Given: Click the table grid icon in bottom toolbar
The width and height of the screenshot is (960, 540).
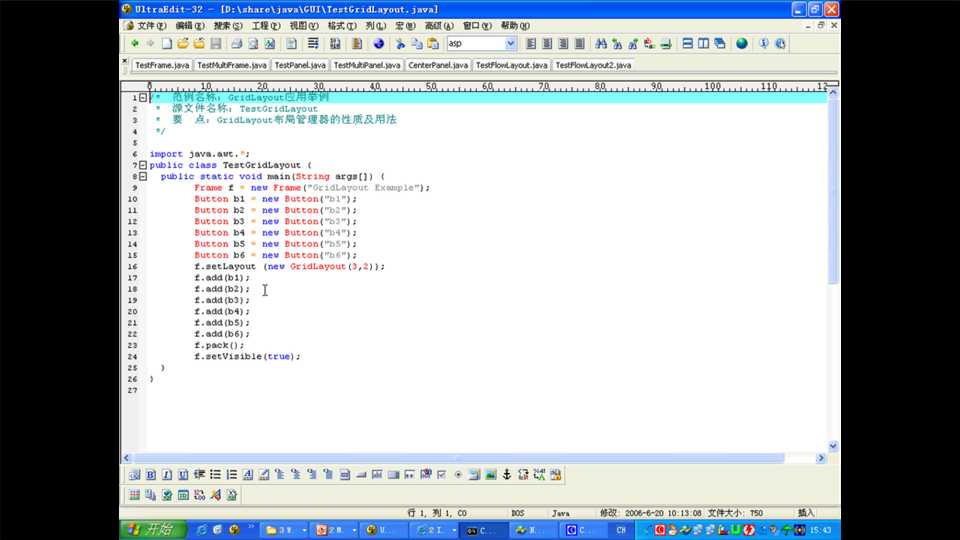Looking at the screenshot, I should pos(134,495).
